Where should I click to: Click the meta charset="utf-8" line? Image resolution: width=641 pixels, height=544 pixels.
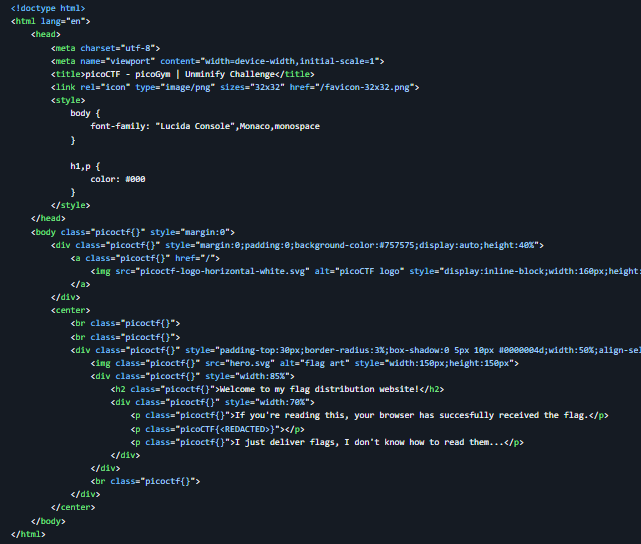105,48
